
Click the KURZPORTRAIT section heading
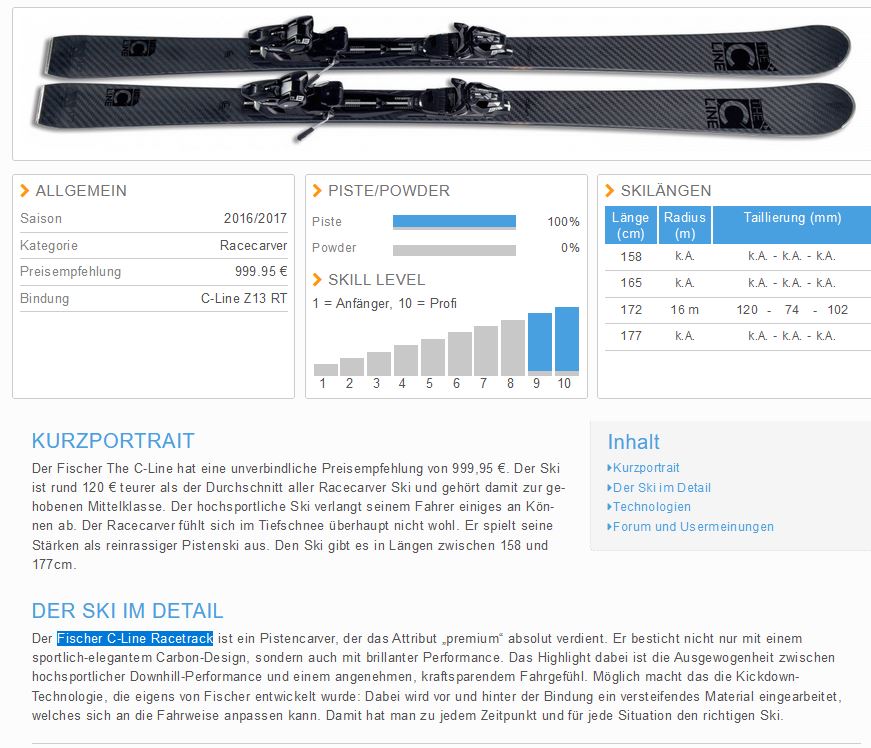113,441
